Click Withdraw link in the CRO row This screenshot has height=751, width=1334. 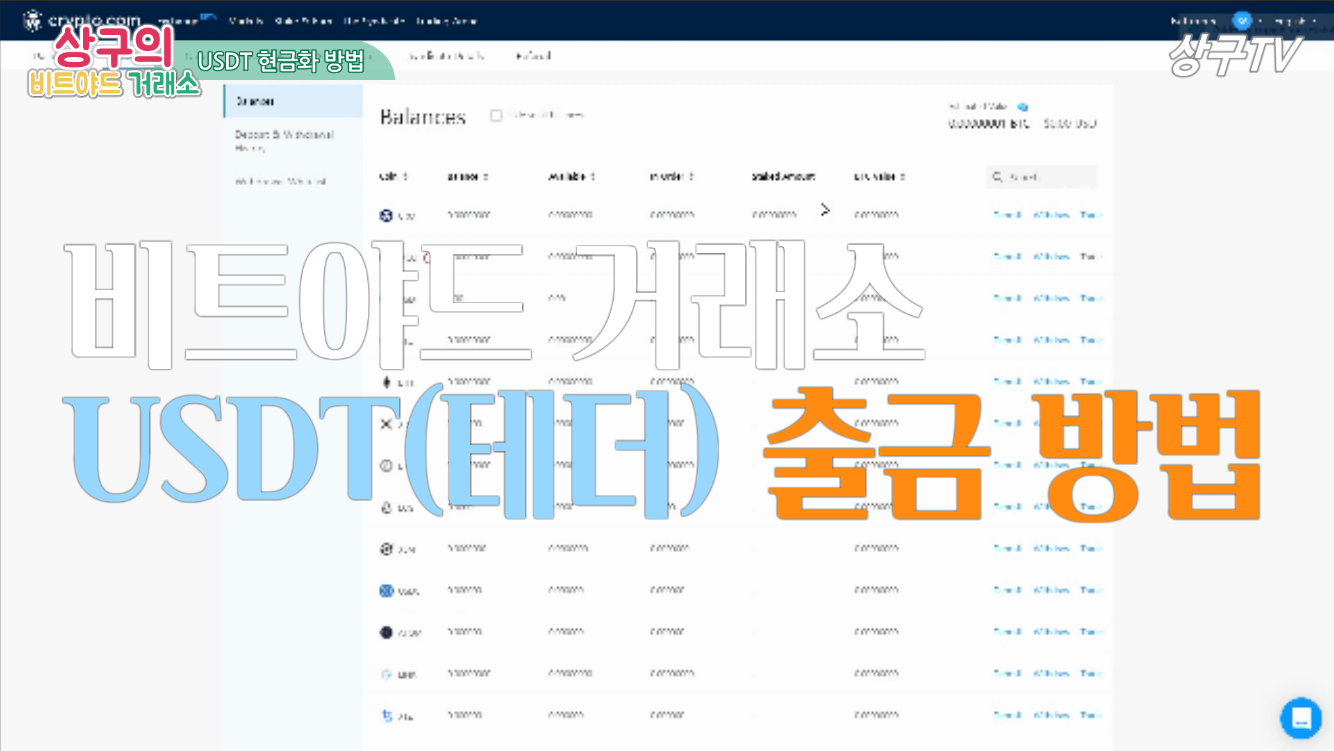(x=1051, y=215)
